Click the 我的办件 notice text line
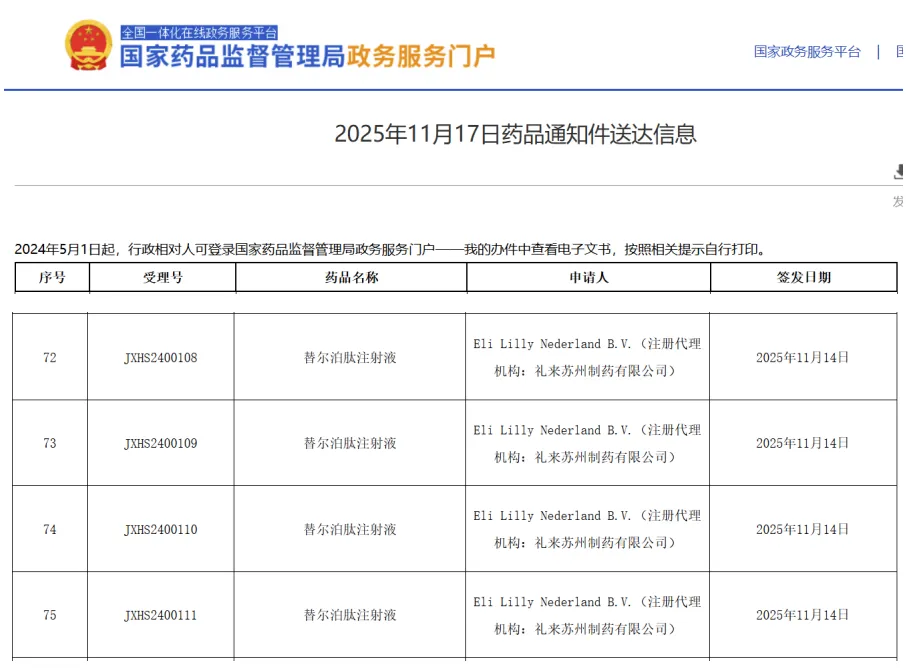This screenshot has height=670, width=906. 390,249
